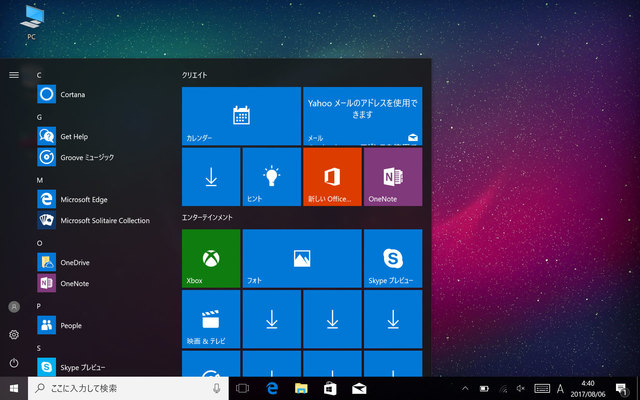Jump to letter M section header
Viewport: 640px width, 400px height.
point(40,180)
